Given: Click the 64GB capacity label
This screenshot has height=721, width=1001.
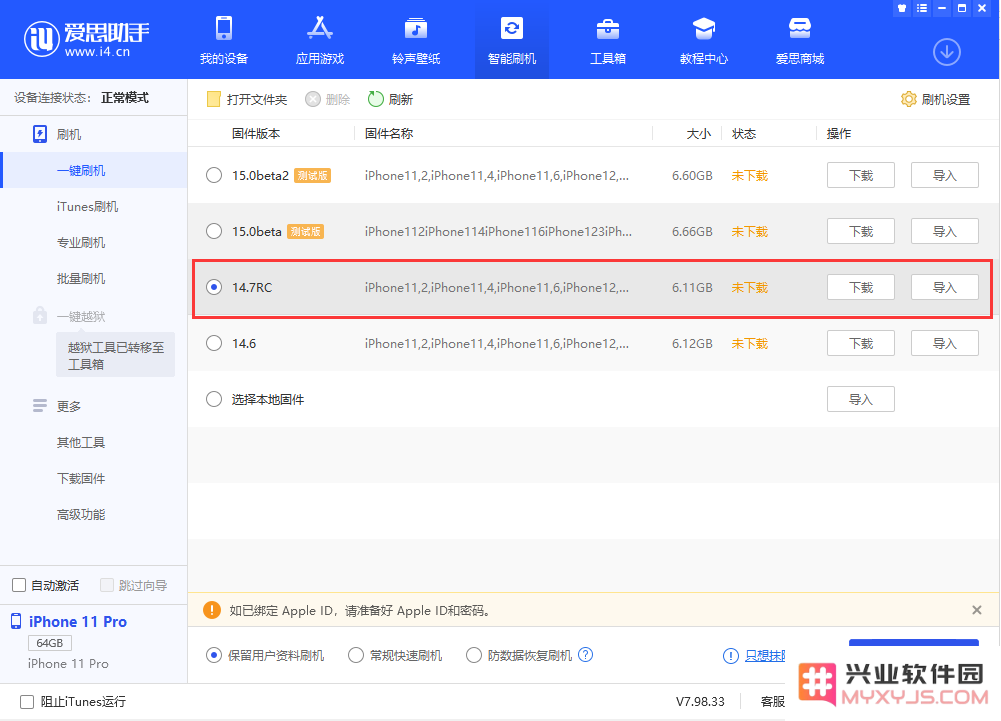Looking at the screenshot, I should [50, 642].
